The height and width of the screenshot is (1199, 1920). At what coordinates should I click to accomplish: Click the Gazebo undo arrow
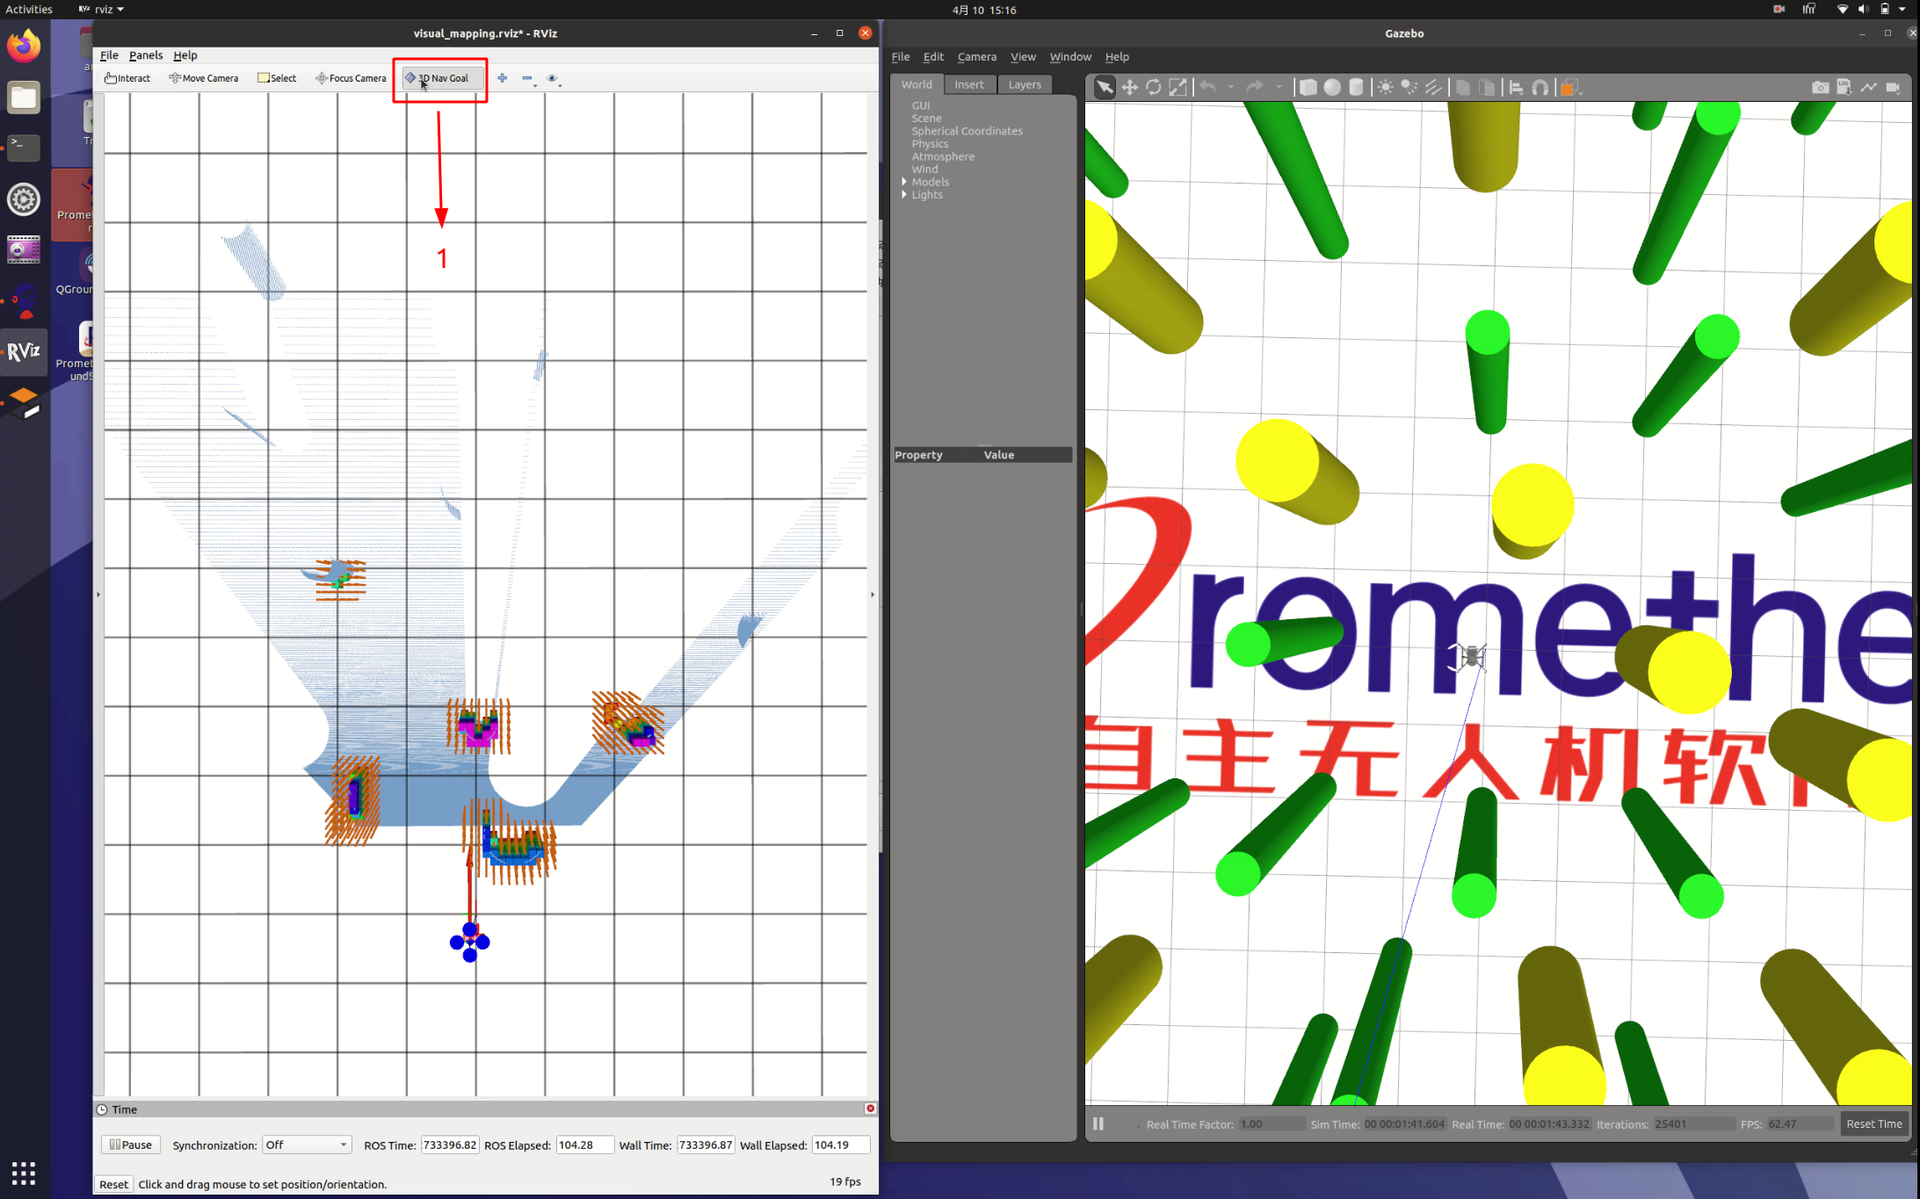(1208, 88)
